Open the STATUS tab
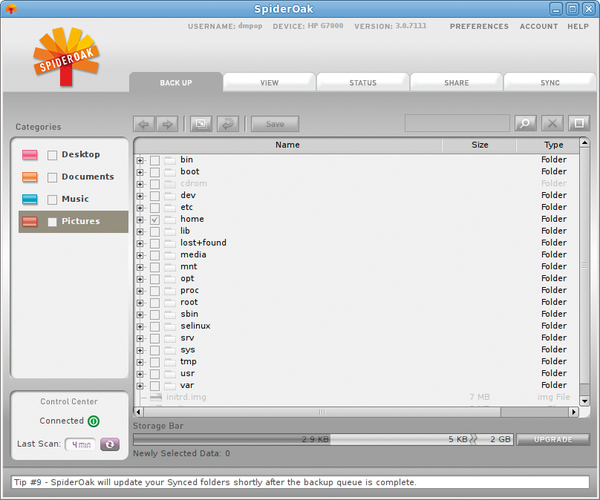The height and width of the screenshot is (500, 600). 363,82
